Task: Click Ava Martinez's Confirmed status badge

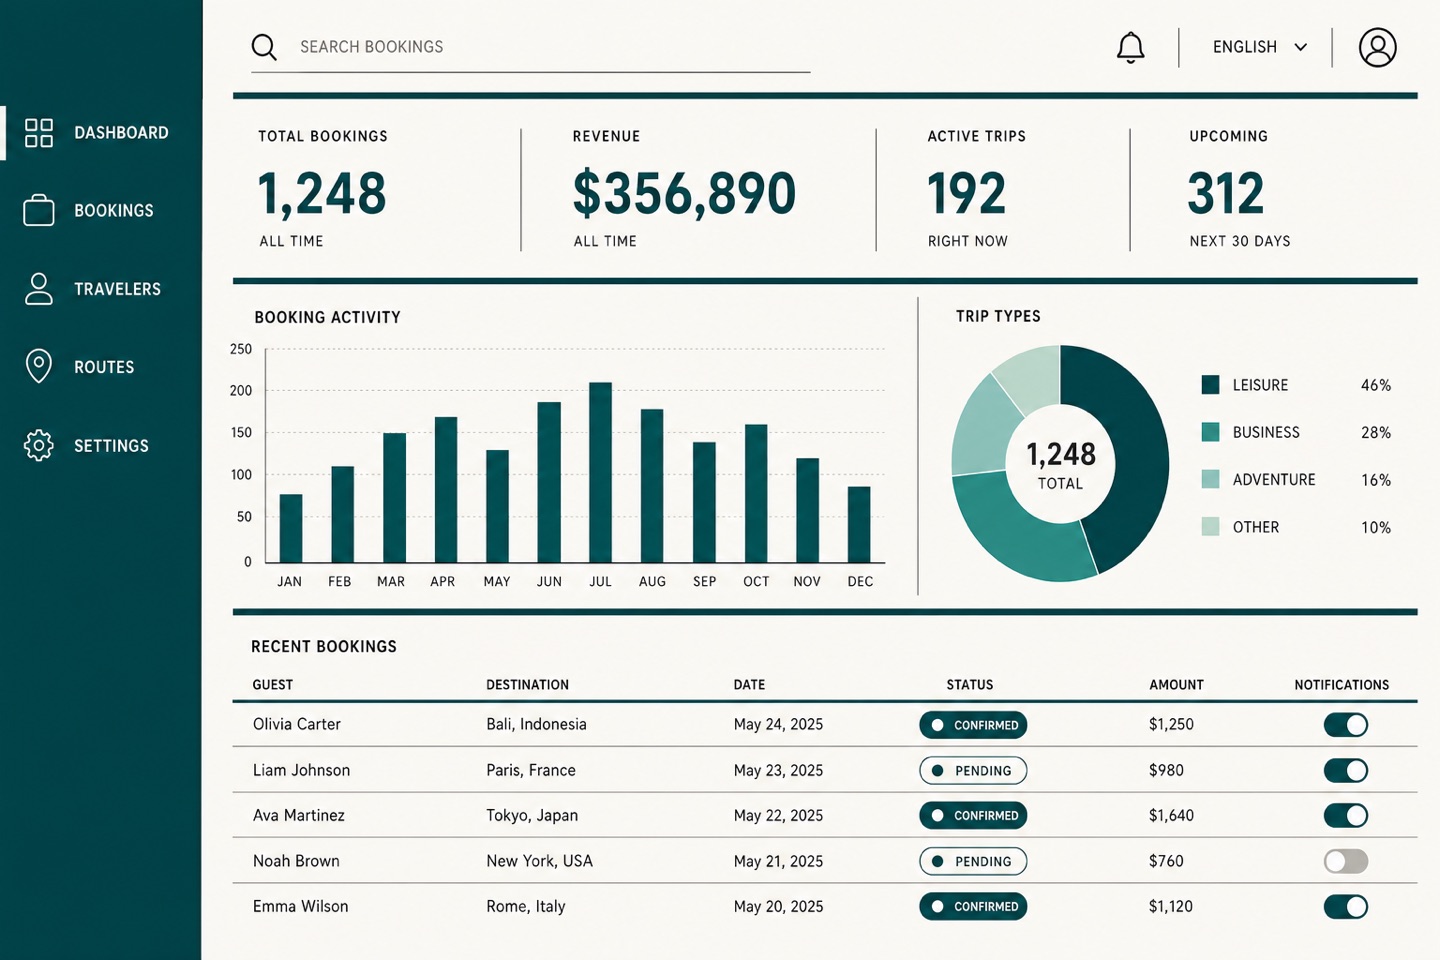Action: point(973,816)
